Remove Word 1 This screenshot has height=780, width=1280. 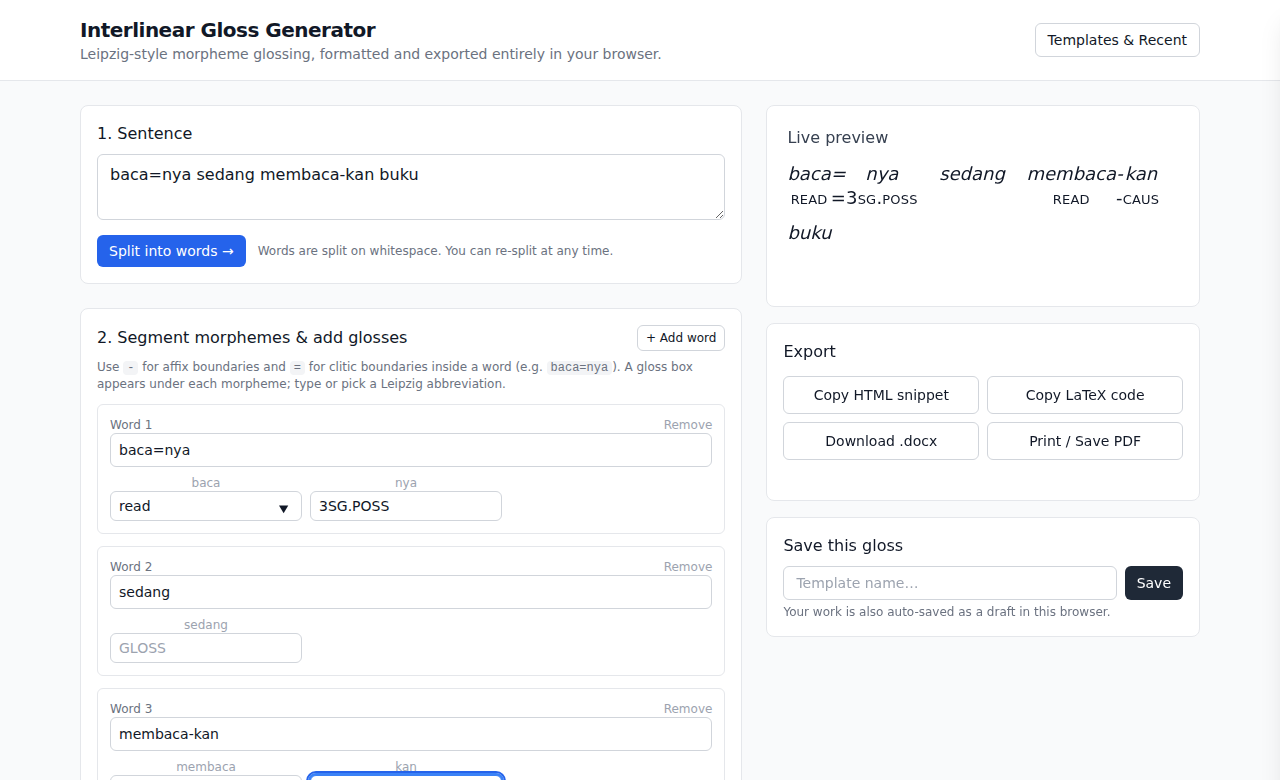pyautogui.click(x=688, y=425)
